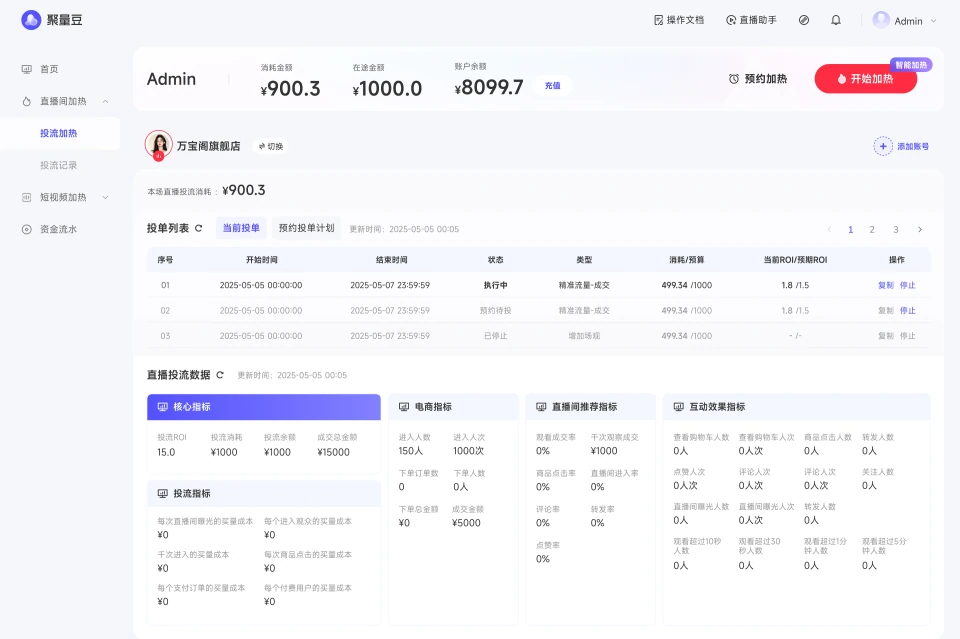Viewport: 960px width, 639px height.
Task: Click the 核心指标 header icon
Action: coord(162,406)
